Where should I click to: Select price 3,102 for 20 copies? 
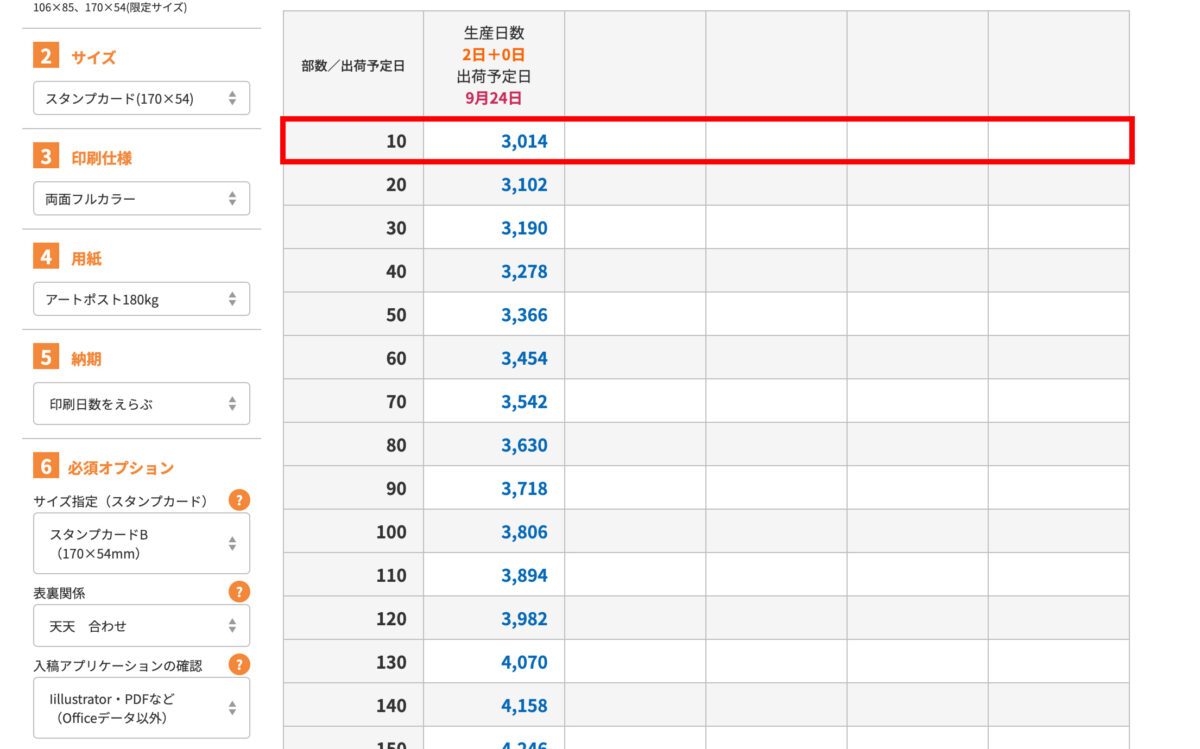pos(524,185)
